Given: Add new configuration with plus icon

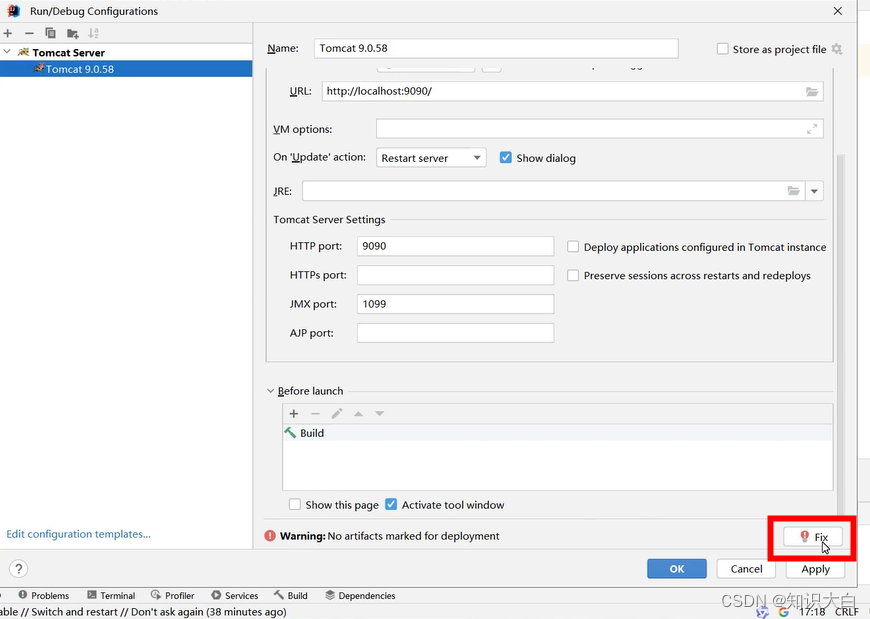Looking at the screenshot, I should (8, 33).
